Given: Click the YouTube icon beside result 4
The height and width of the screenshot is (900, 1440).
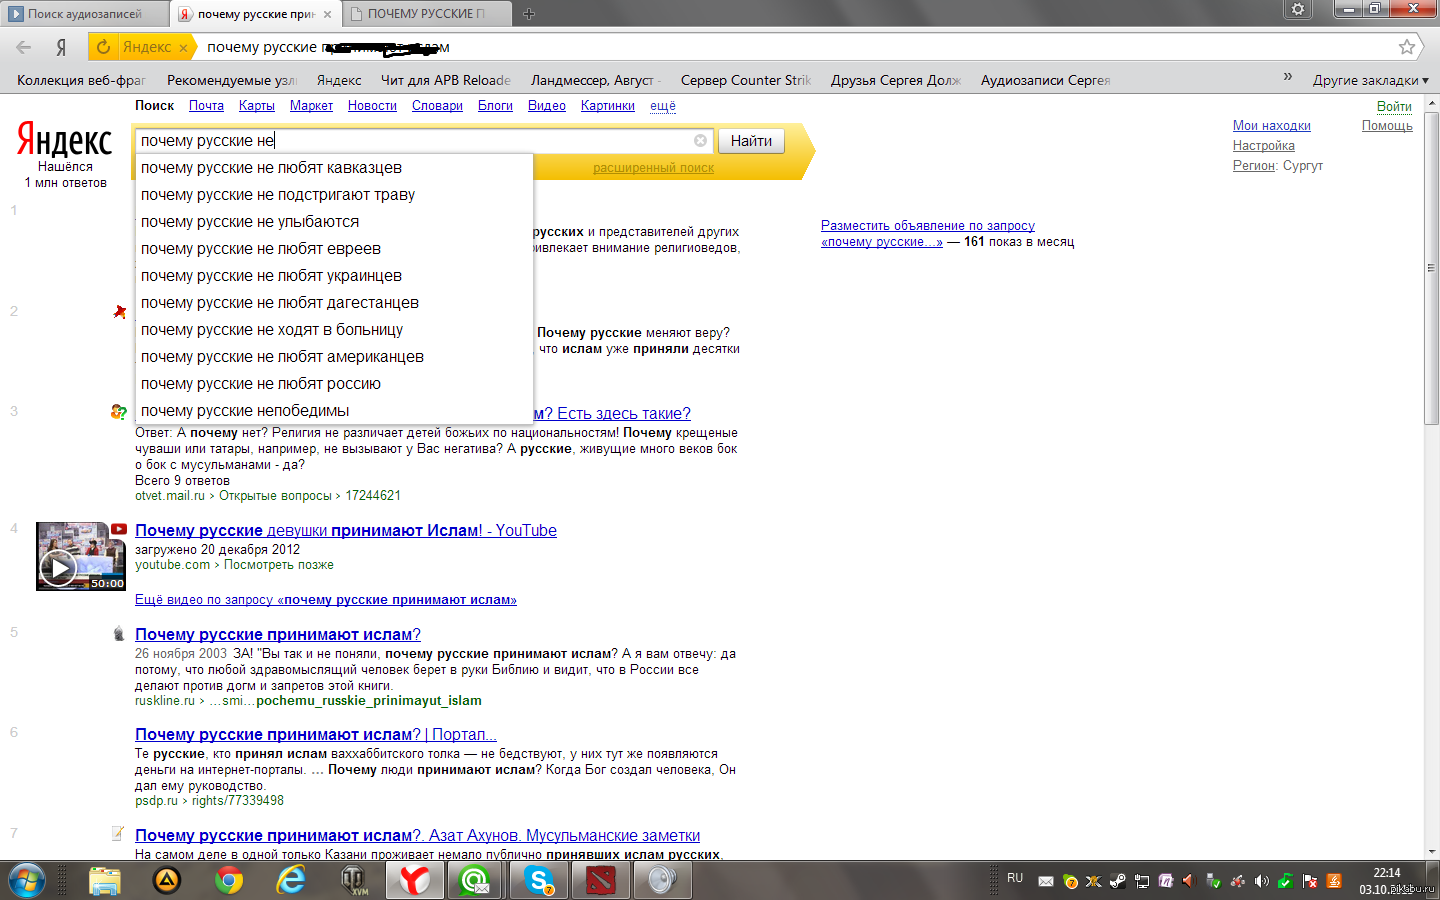Looking at the screenshot, I should click(119, 529).
